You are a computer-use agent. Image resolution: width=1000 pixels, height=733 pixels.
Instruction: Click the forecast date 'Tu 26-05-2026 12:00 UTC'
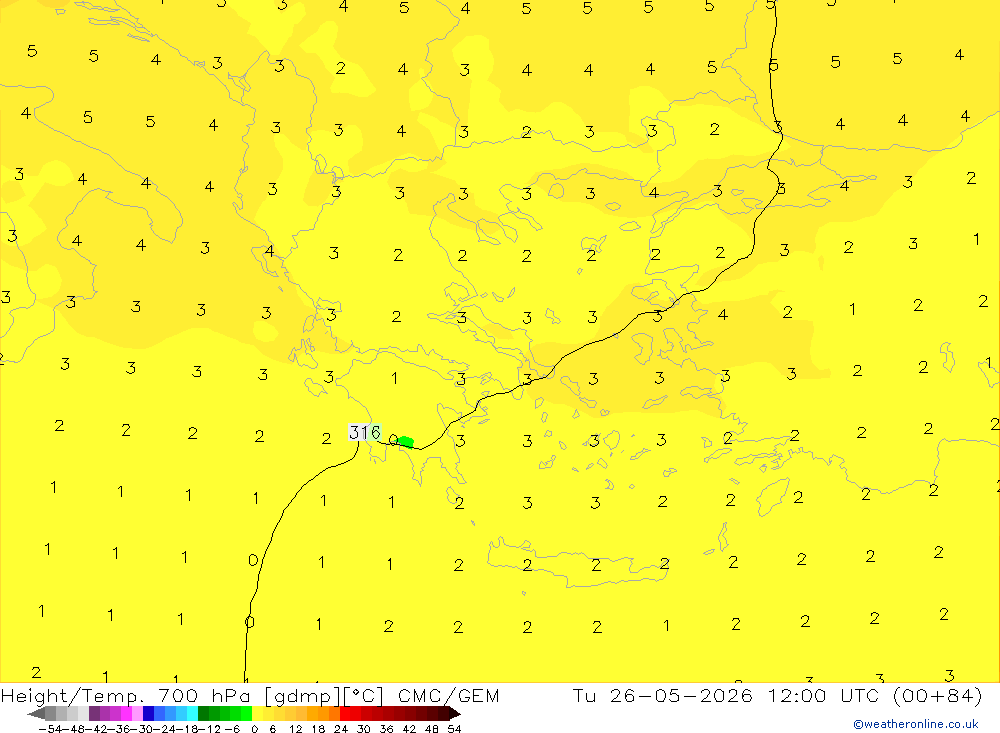point(725,695)
